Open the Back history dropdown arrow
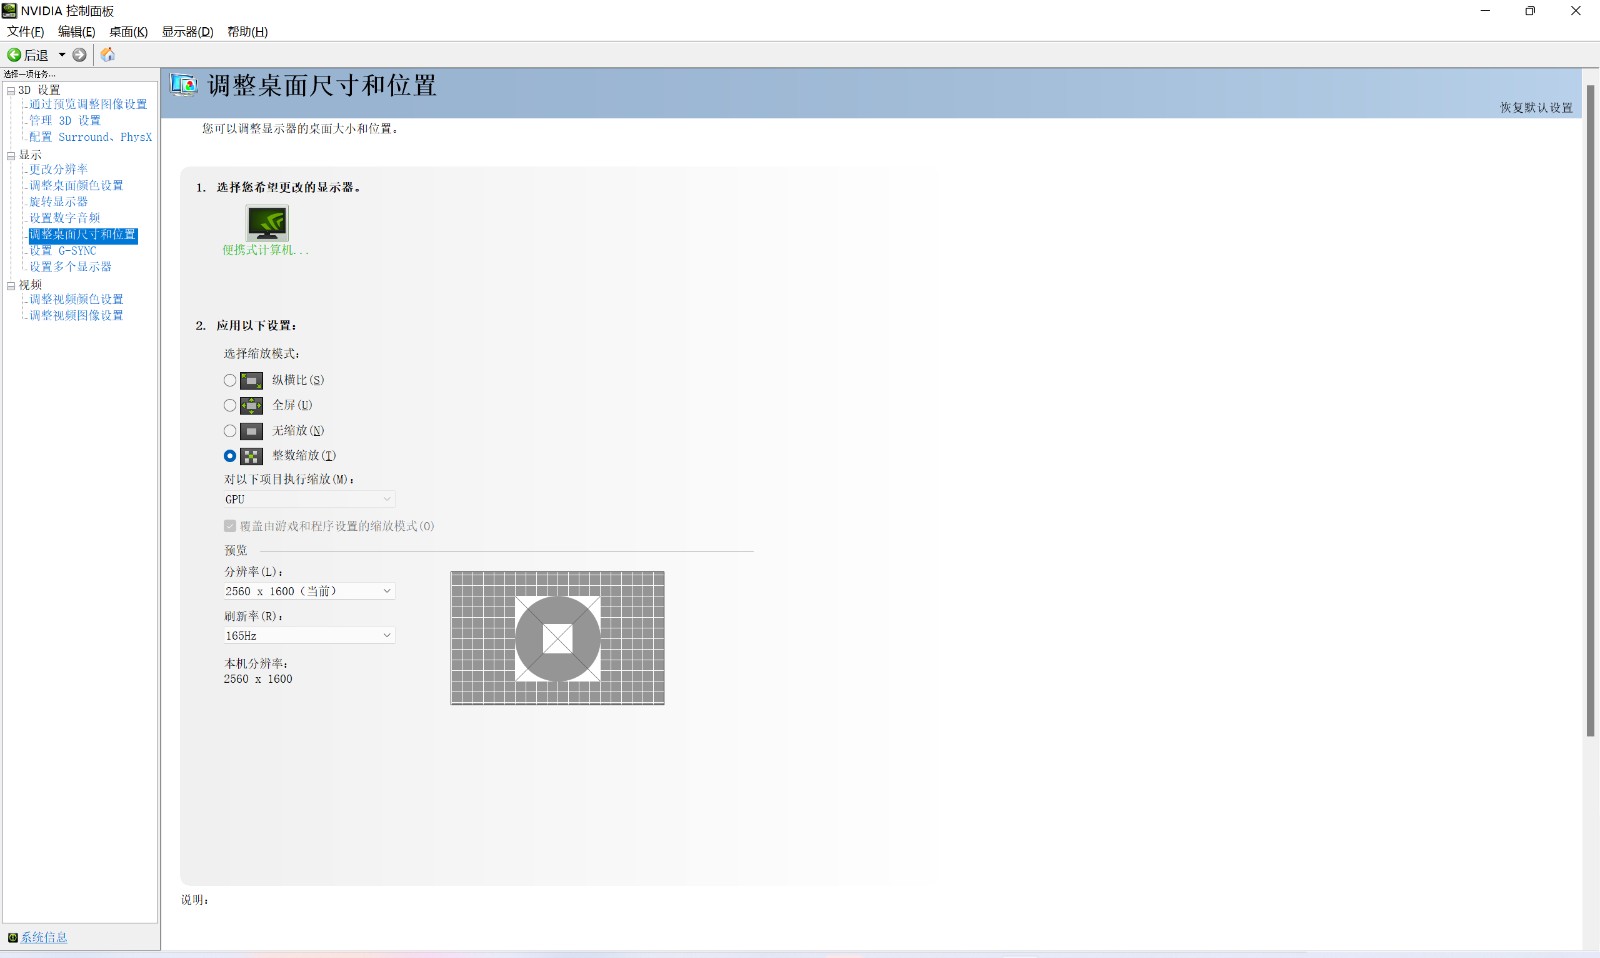The height and width of the screenshot is (958, 1600). pos(62,55)
